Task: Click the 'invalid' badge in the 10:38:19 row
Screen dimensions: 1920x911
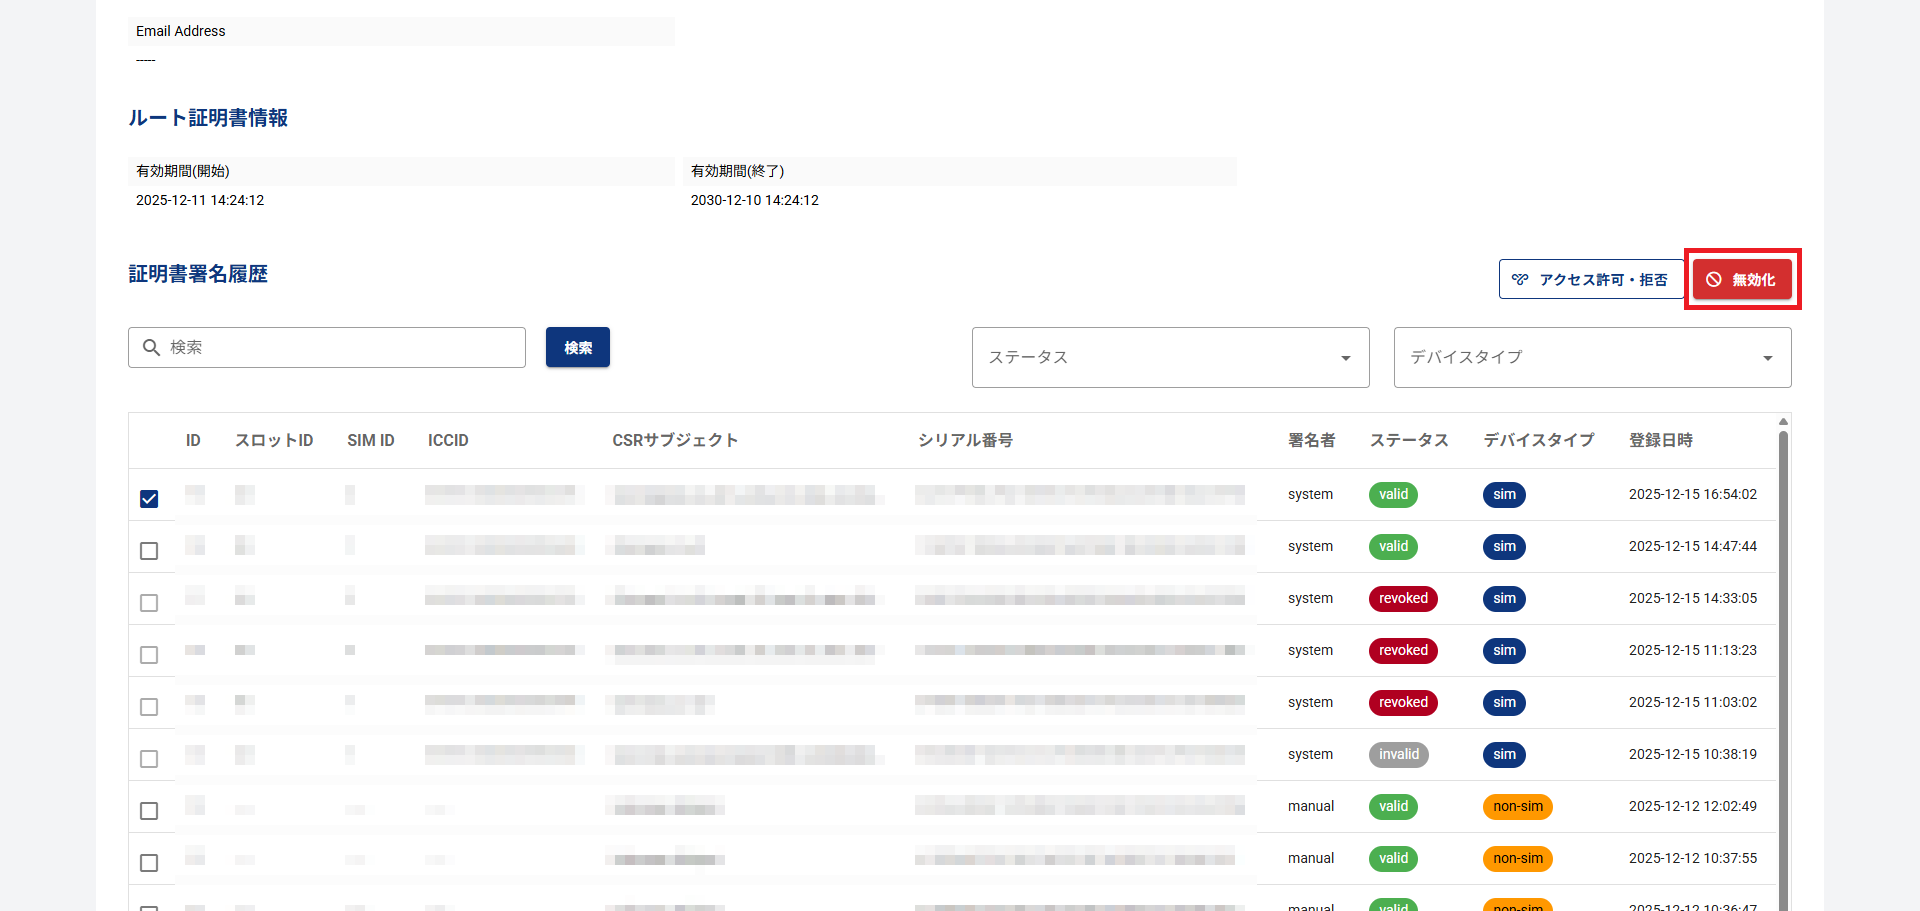Action: click(x=1398, y=754)
